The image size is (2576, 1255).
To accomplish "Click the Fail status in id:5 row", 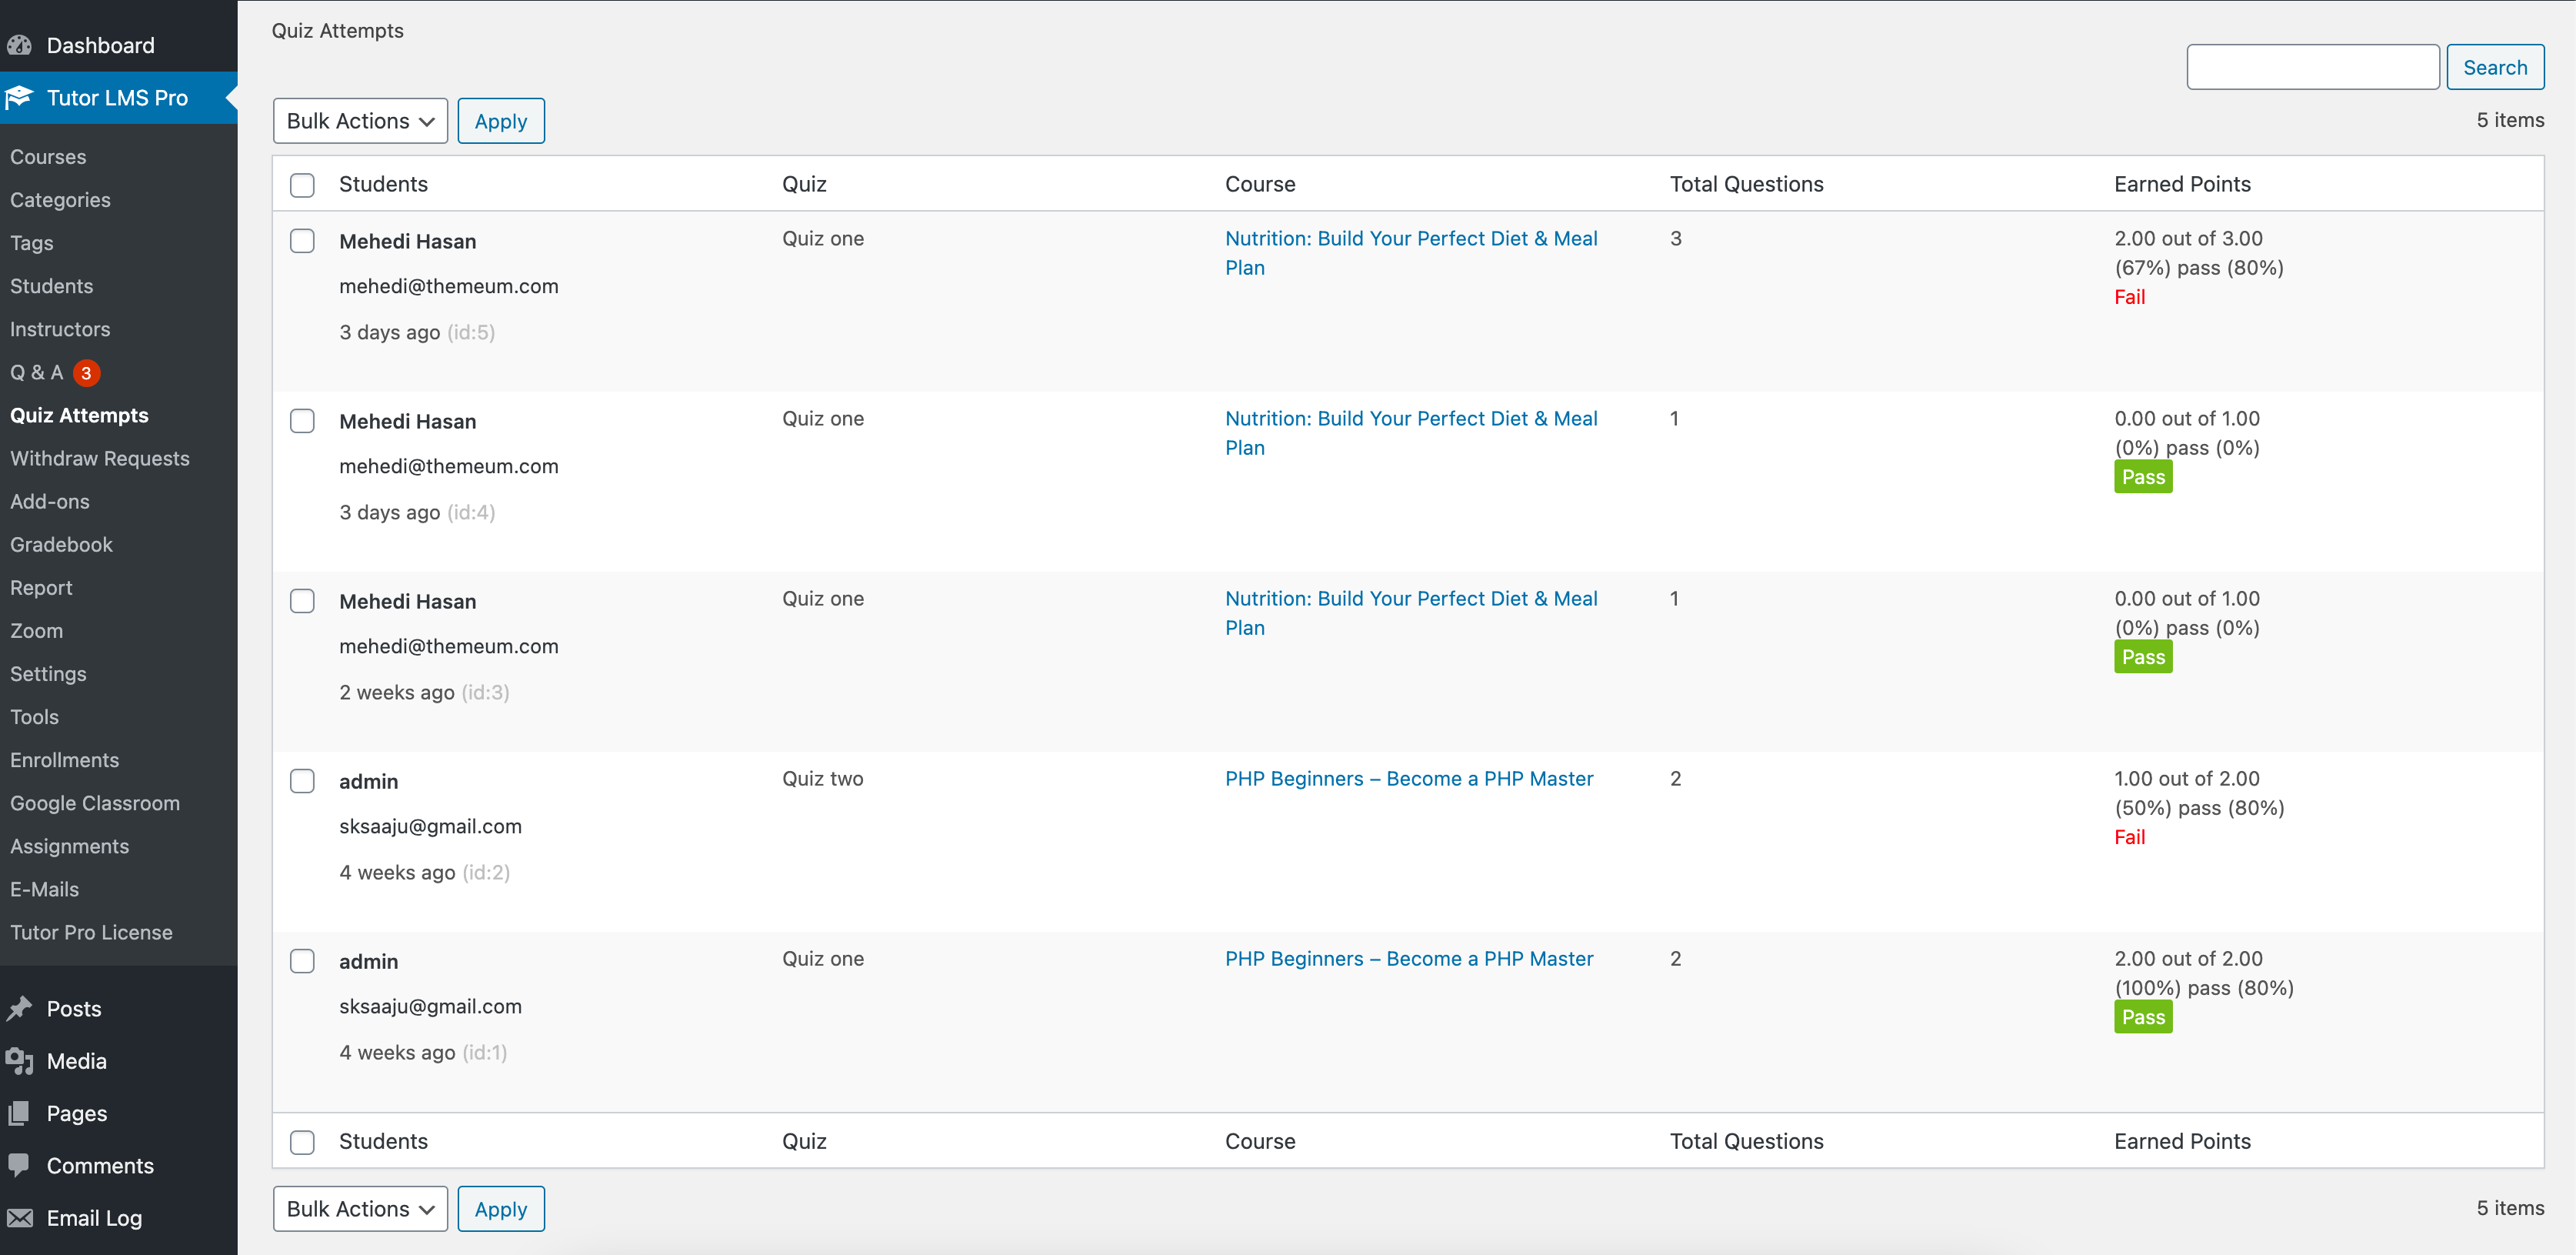I will 2129,297.
